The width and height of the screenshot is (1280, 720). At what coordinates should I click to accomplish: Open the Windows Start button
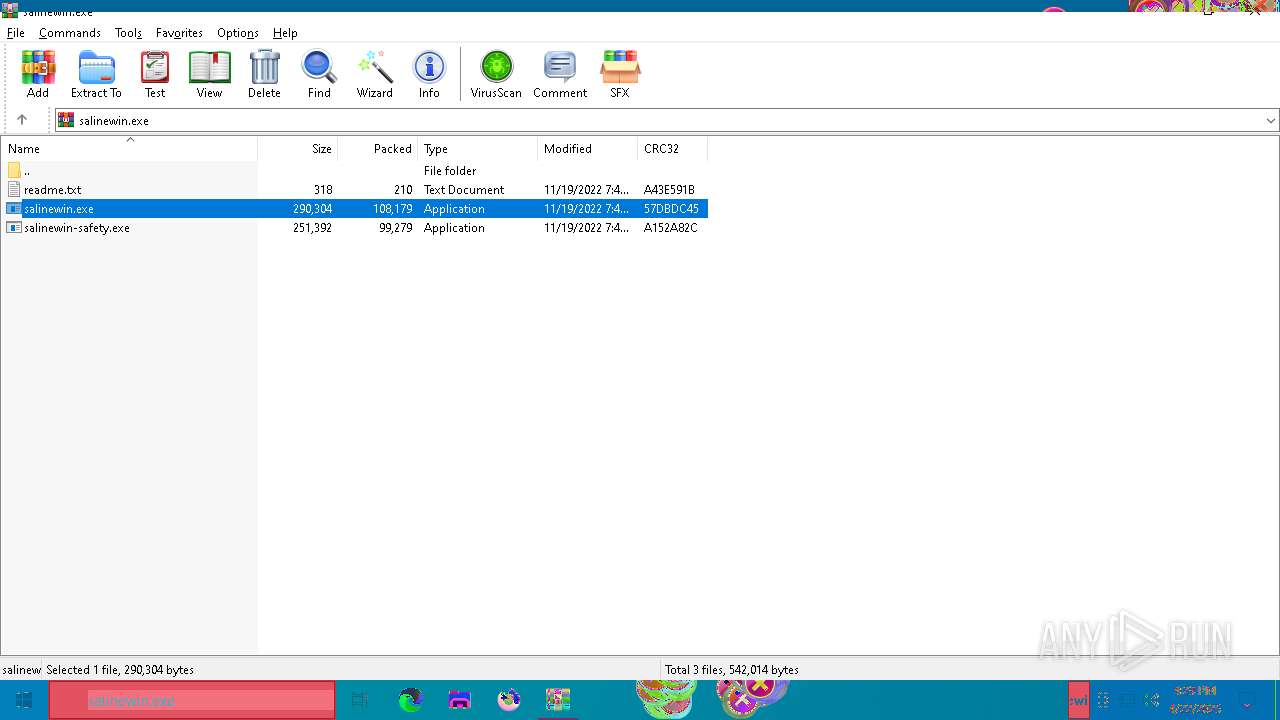coord(24,700)
